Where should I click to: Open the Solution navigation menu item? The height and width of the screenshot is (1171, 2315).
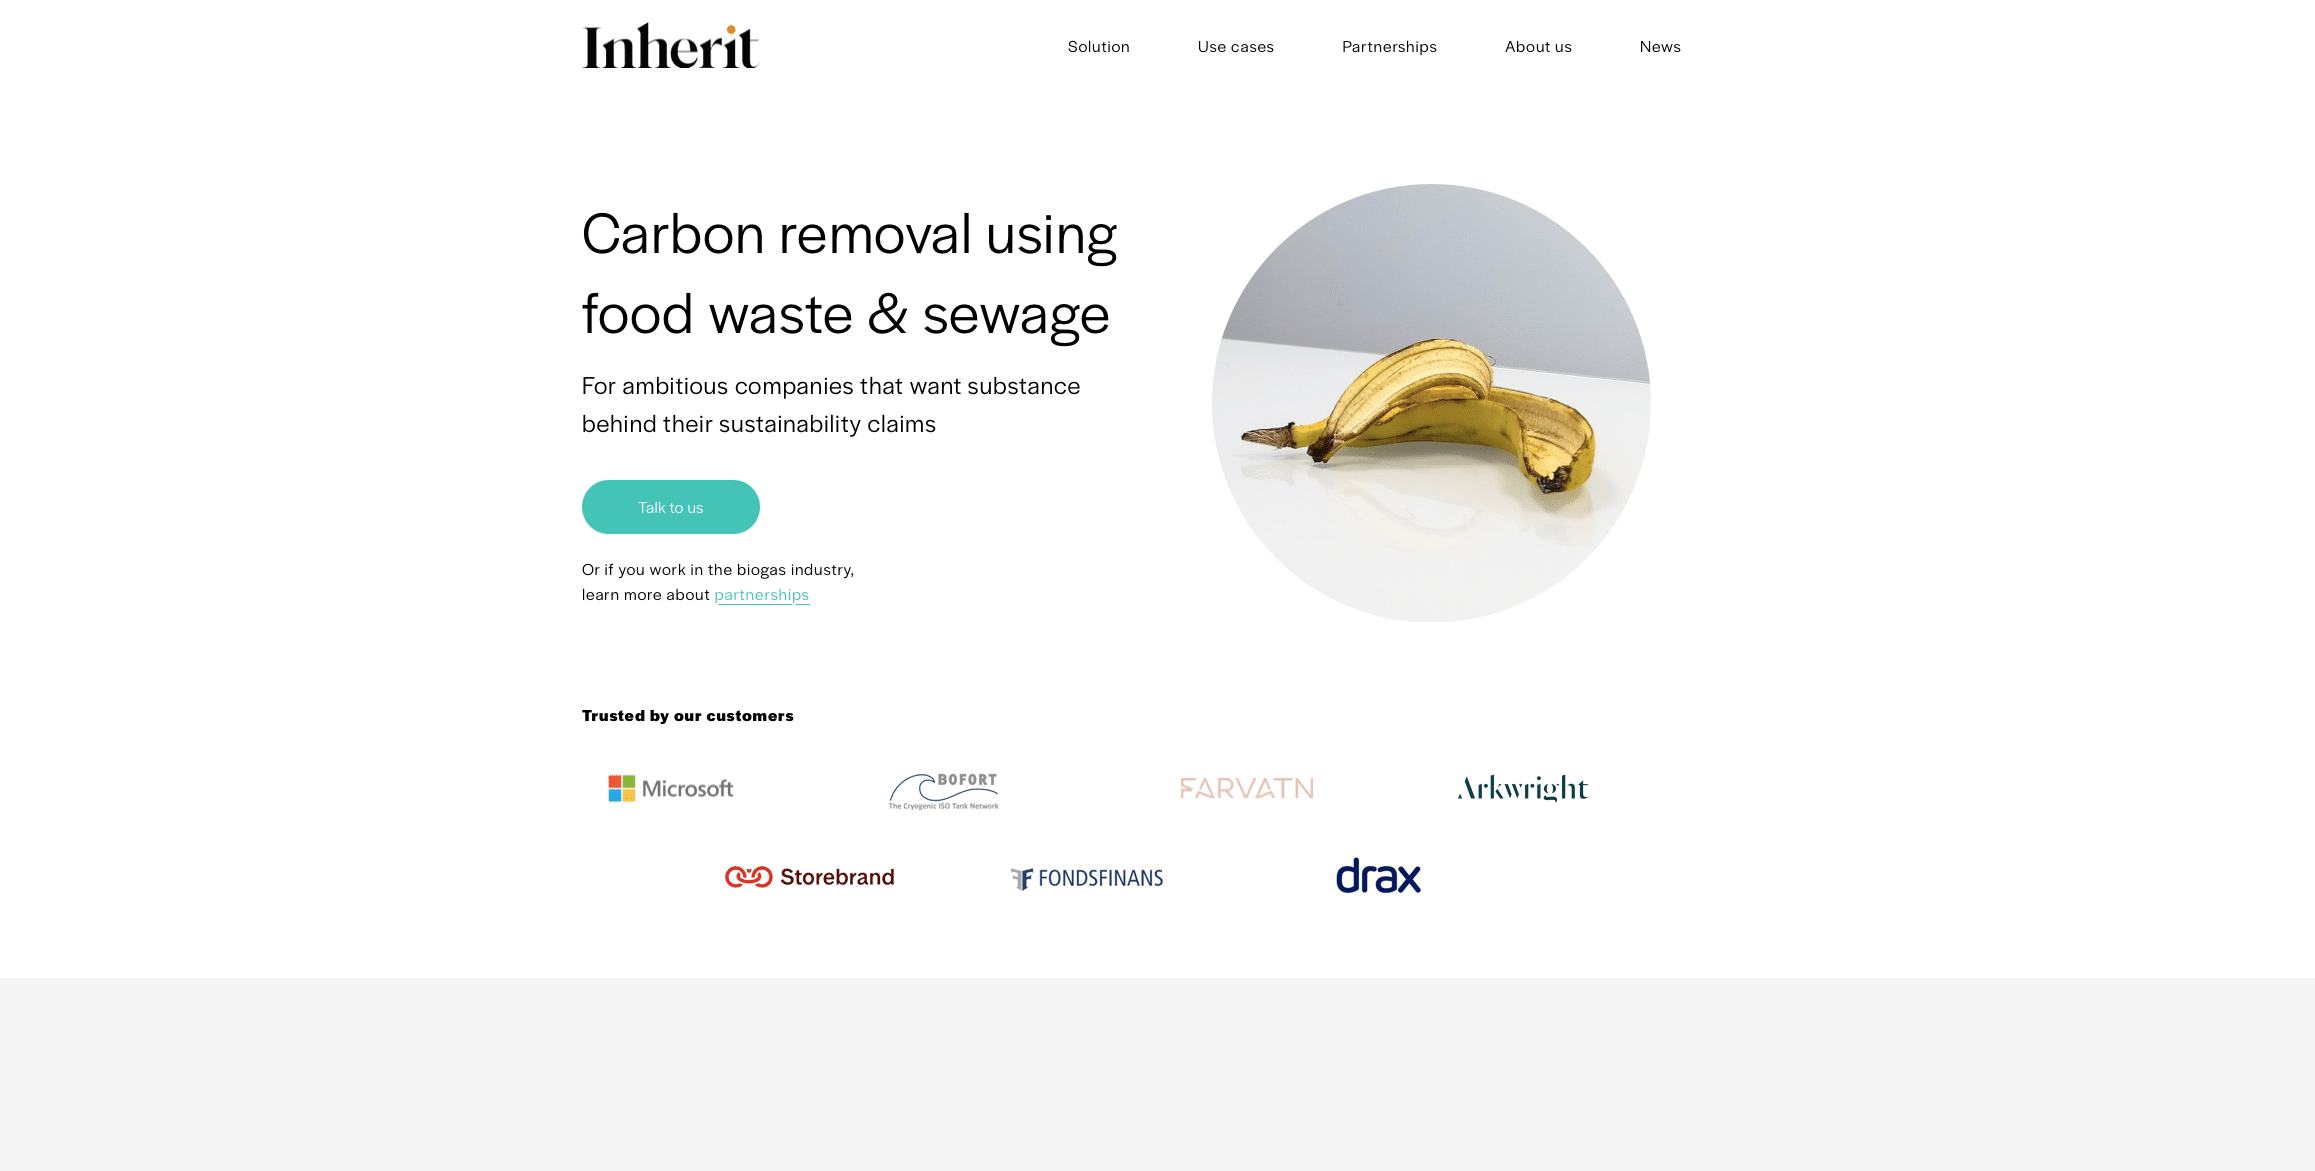tap(1099, 45)
